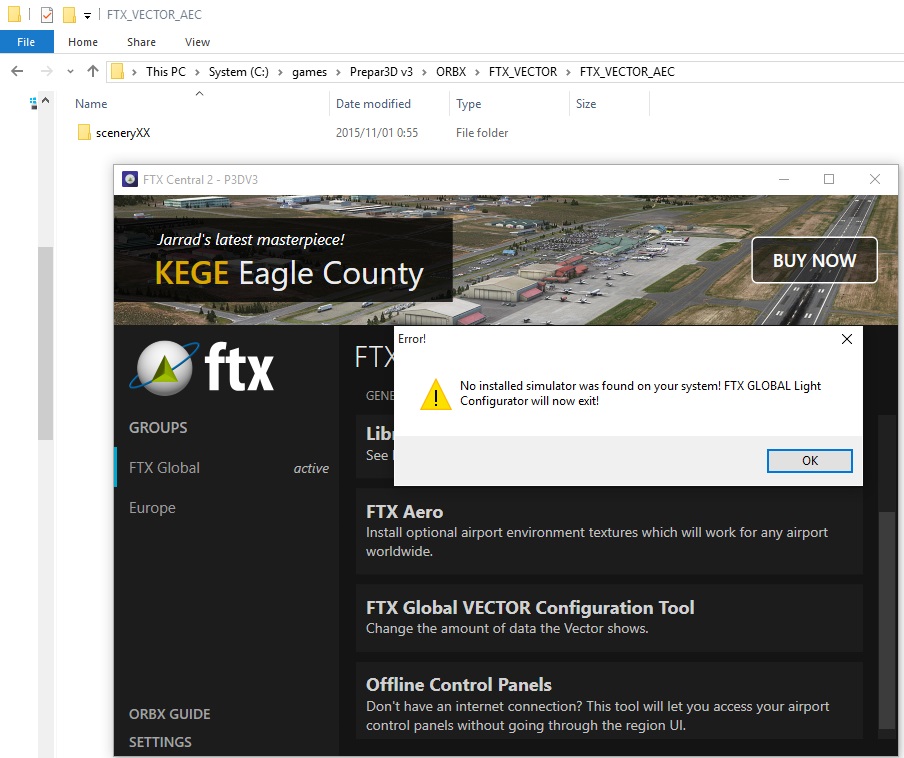The width and height of the screenshot is (904, 758).
Task: Open the recent locations dropdown beside the navigation arrows
Action: [x=70, y=72]
